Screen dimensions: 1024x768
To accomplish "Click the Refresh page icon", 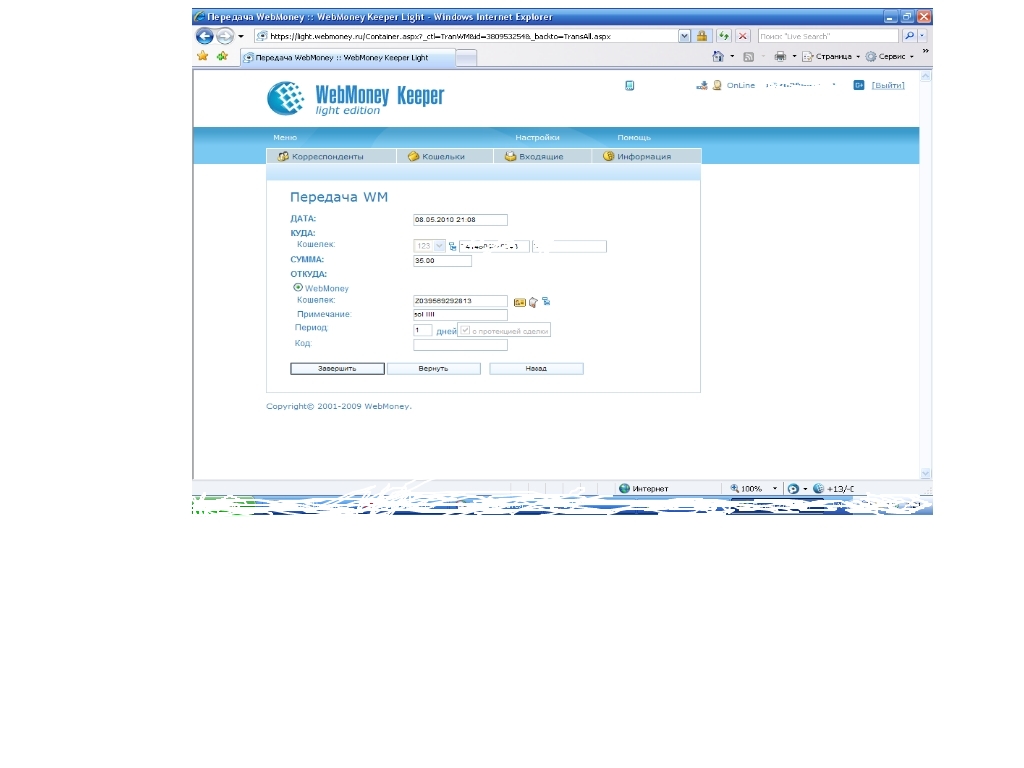I will click(724, 36).
